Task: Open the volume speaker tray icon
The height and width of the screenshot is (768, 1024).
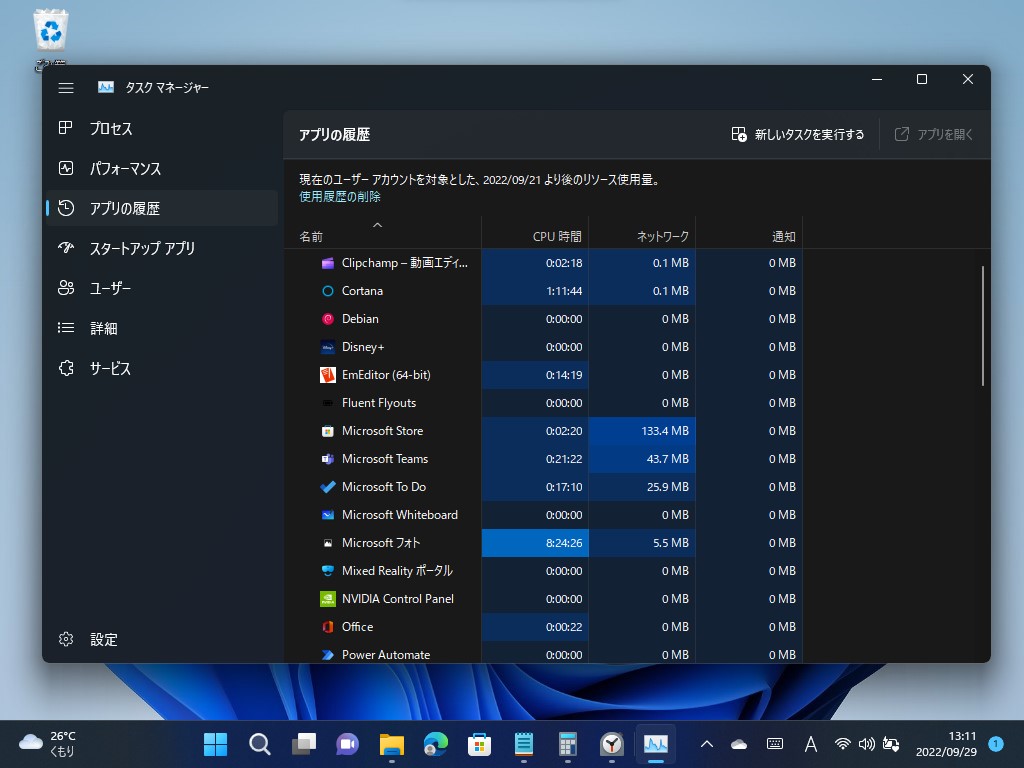Action: 867,744
